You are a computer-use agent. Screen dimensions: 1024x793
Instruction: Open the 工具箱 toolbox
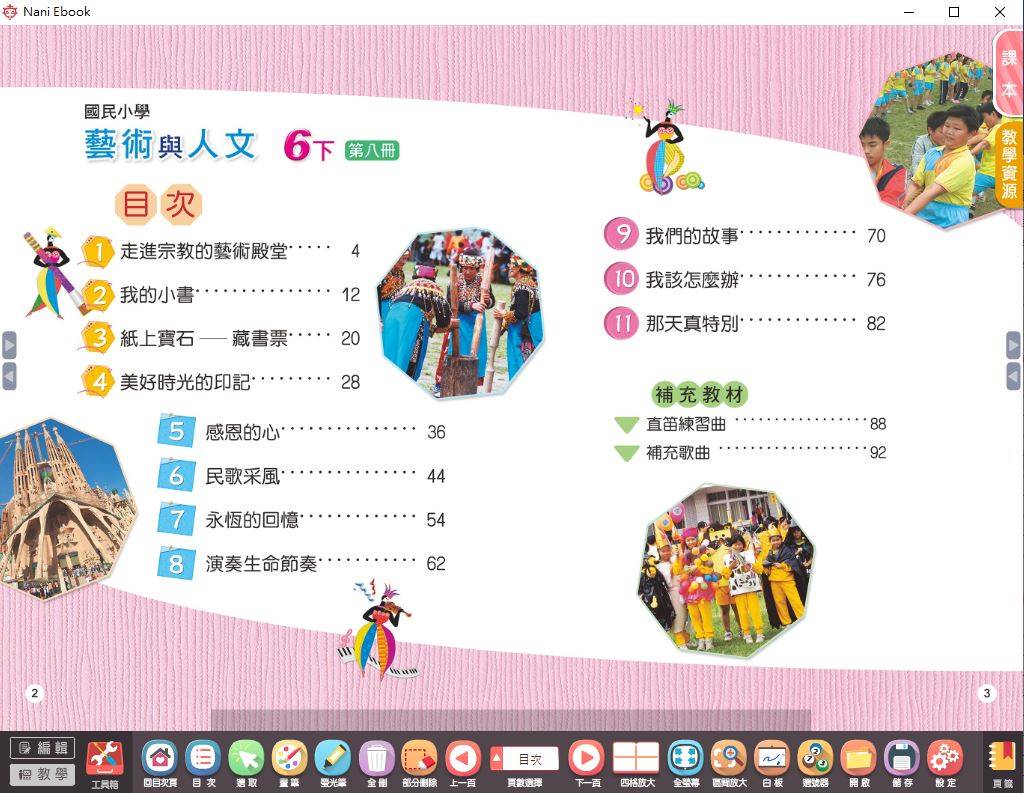[105, 763]
